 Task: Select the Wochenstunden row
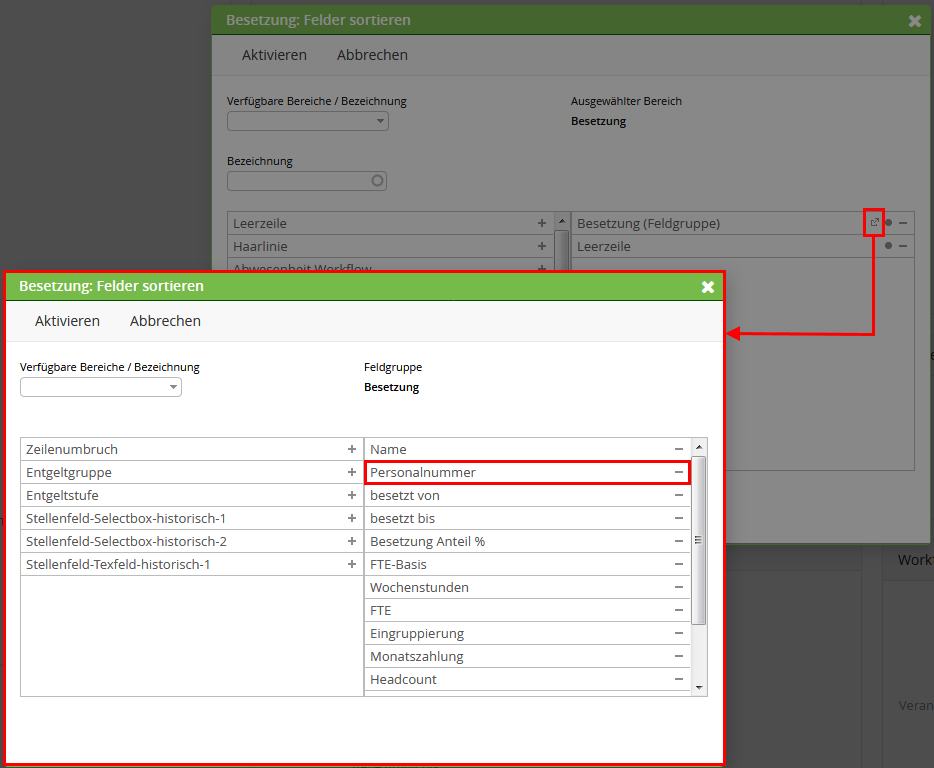pos(527,587)
